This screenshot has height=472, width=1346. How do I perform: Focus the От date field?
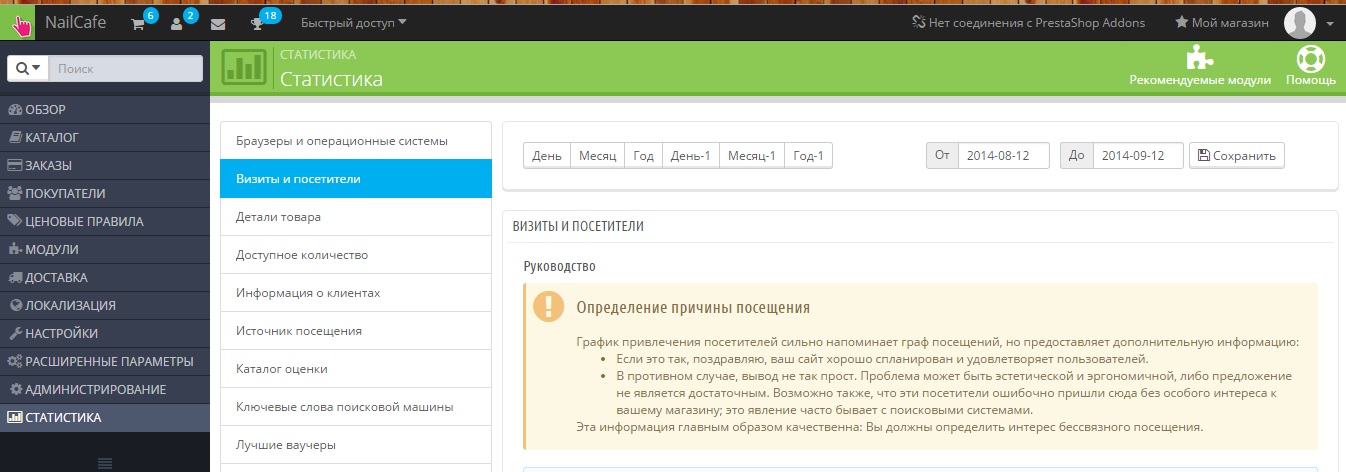[x=1003, y=156]
